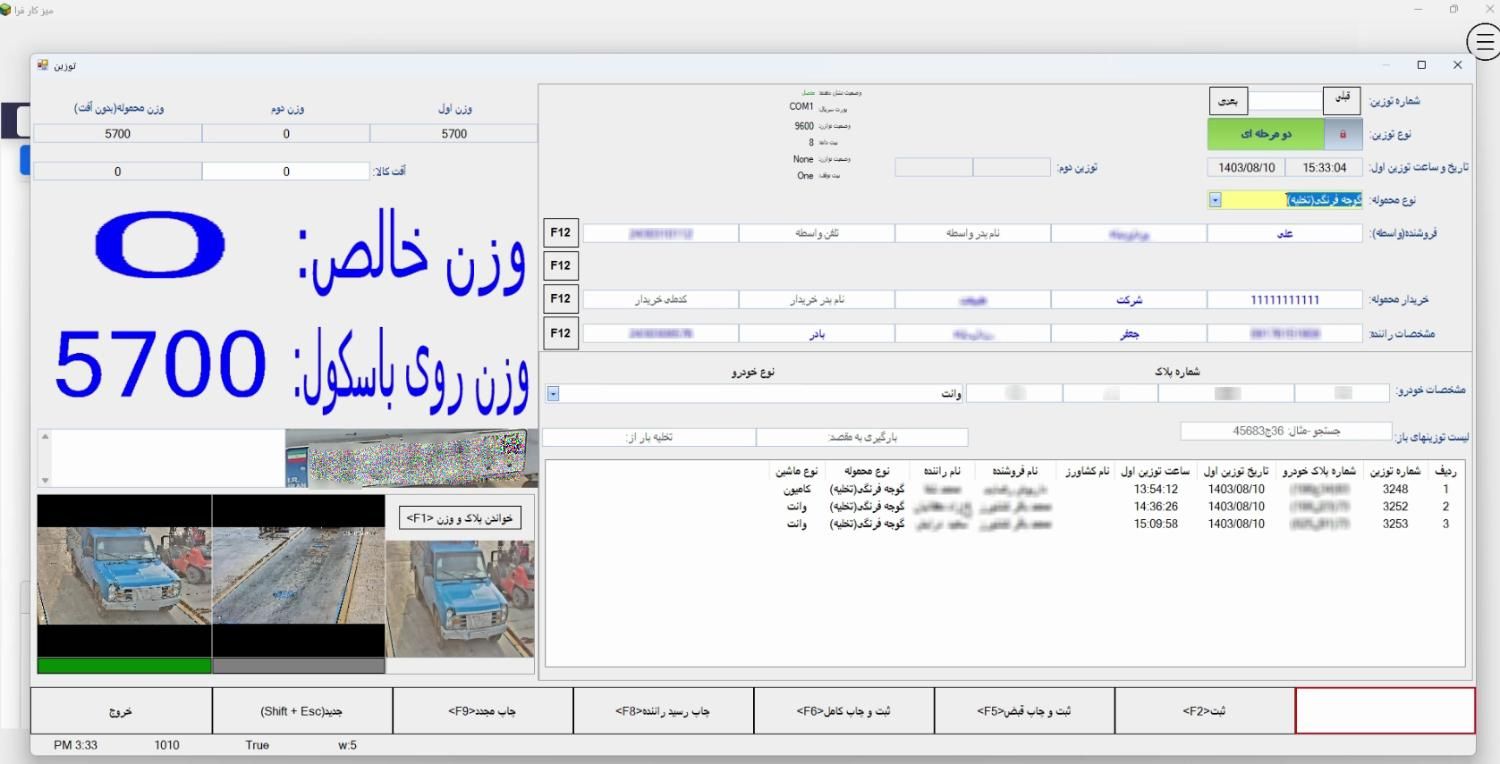
Task: Click the first weight value 5700 under وزن اول
Action: click(x=454, y=134)
